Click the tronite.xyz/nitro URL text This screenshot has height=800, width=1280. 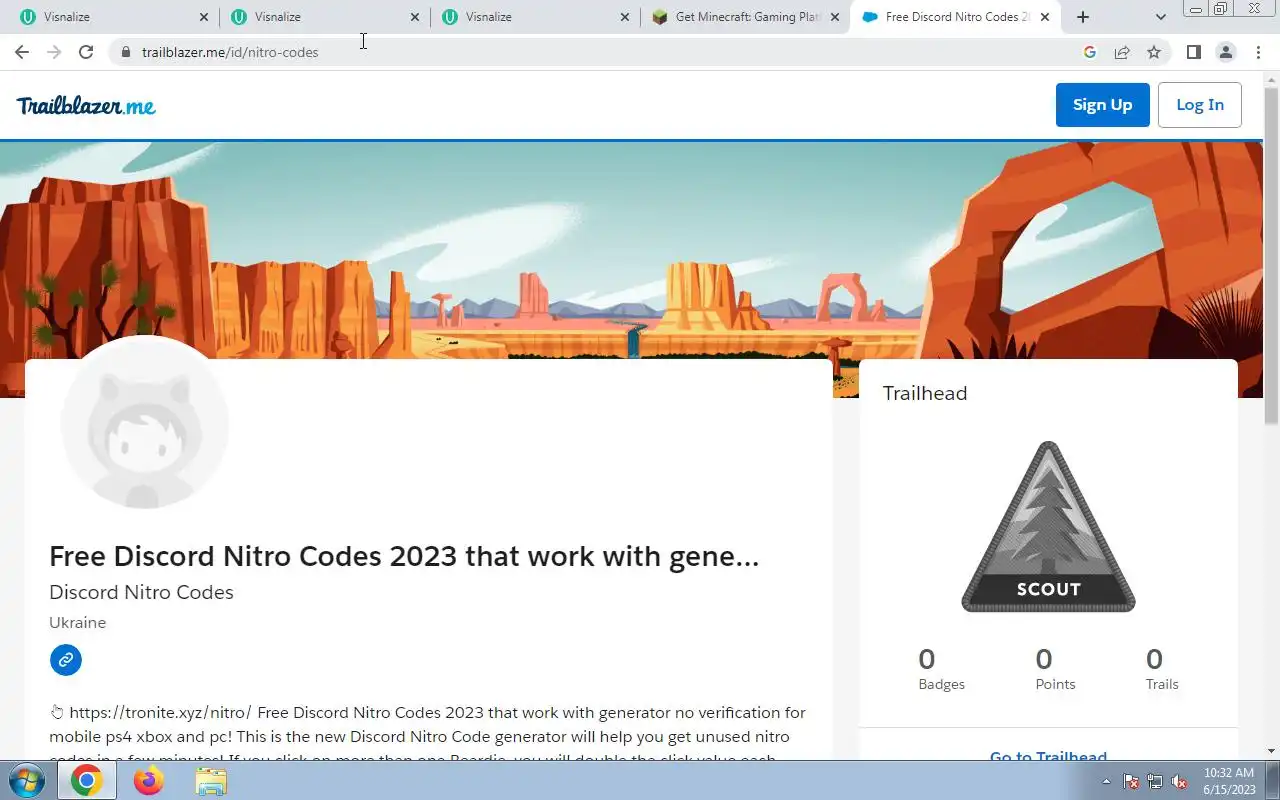(x=160, y=713)
